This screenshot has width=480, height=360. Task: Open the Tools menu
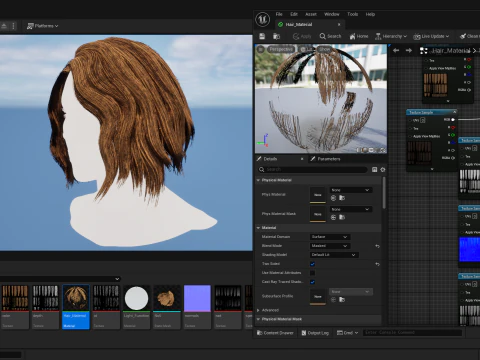click(352, 14)
